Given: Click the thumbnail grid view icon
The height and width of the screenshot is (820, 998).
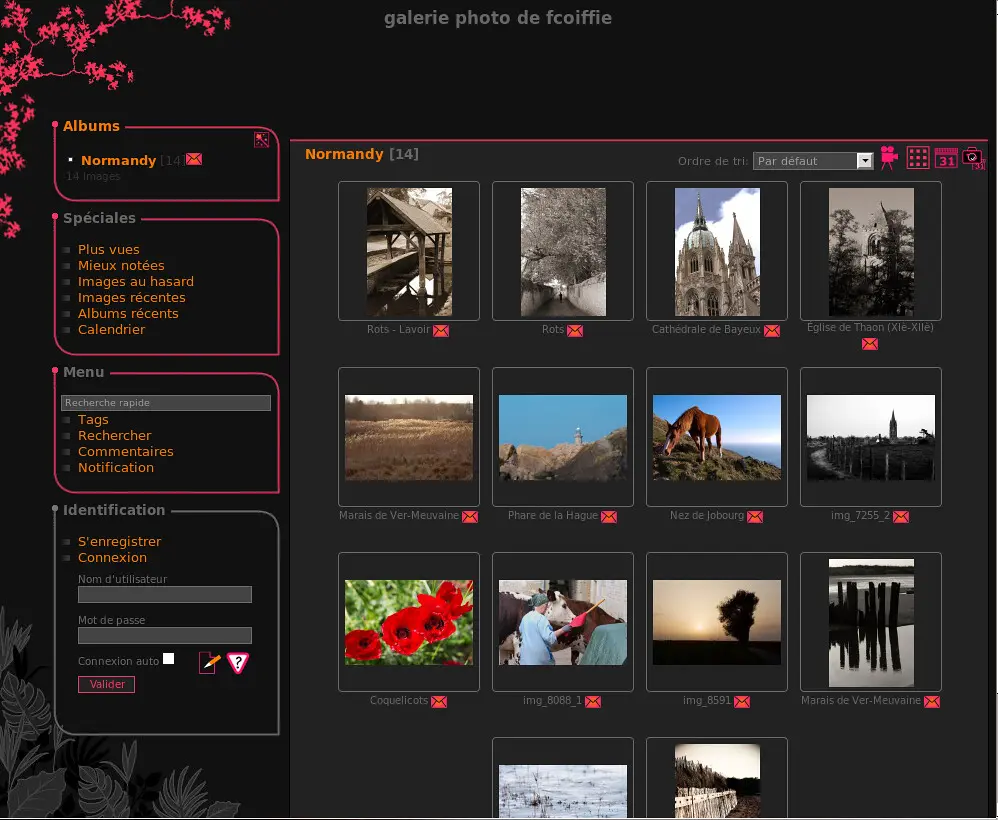Looking at the screenshot, I should tap(918, 158).
